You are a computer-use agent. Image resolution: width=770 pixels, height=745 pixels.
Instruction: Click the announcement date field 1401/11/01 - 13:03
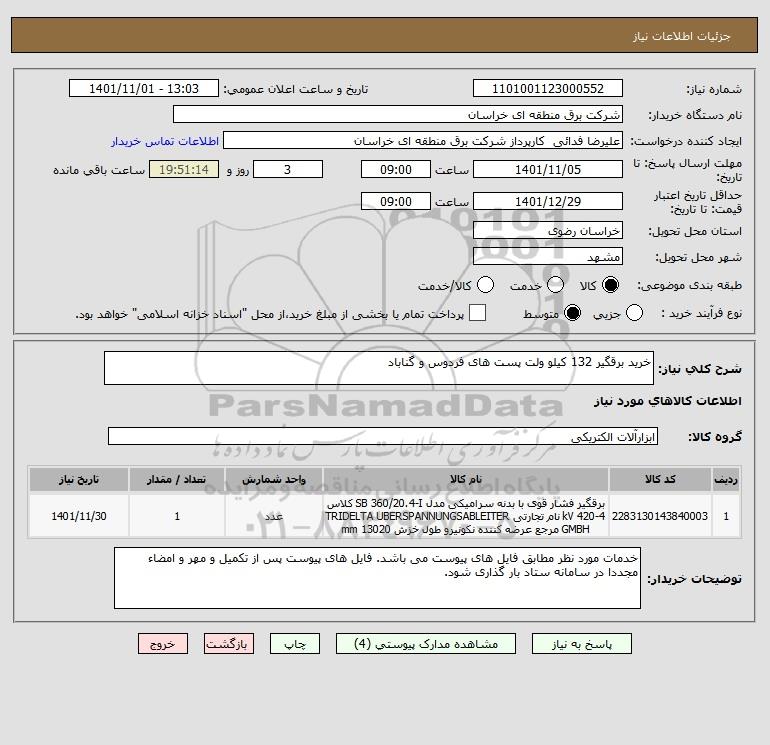(144, 88)
